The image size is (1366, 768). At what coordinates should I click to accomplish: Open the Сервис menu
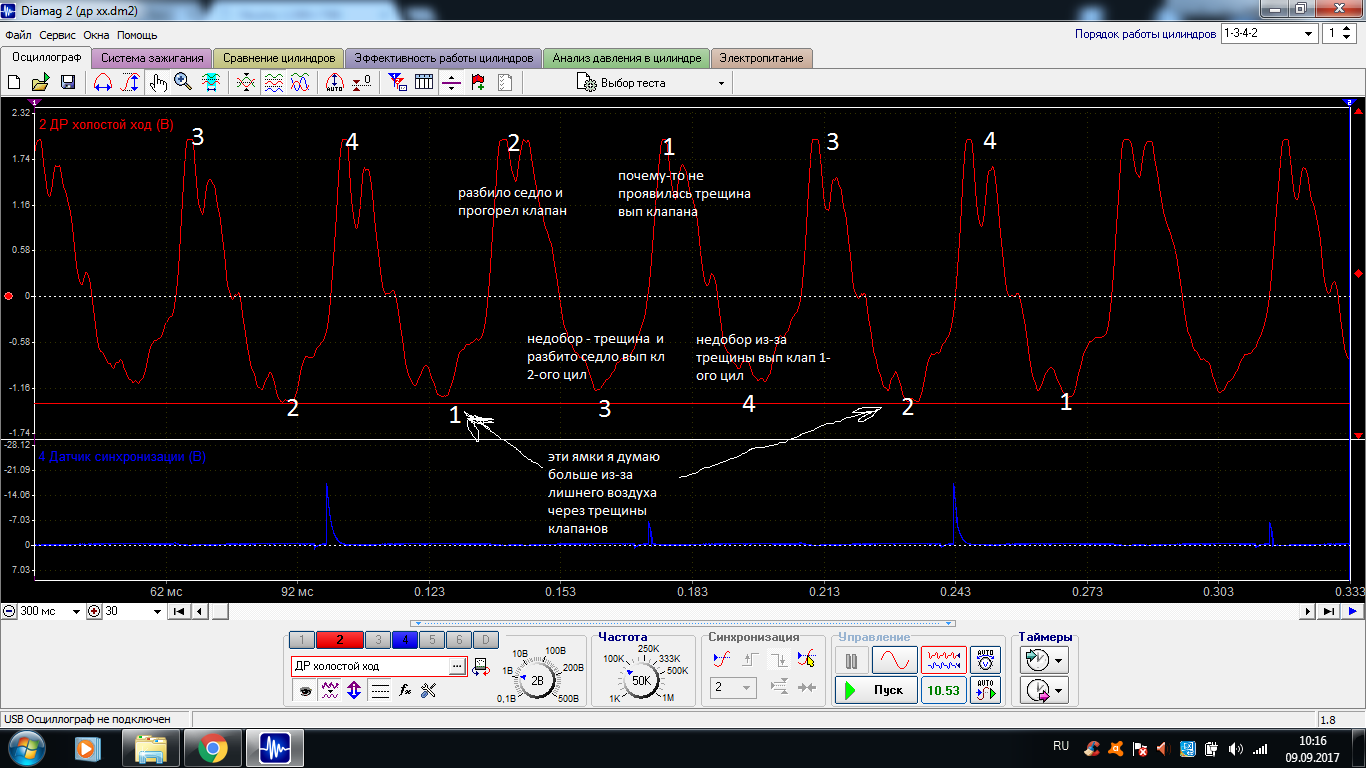point(57,34)
